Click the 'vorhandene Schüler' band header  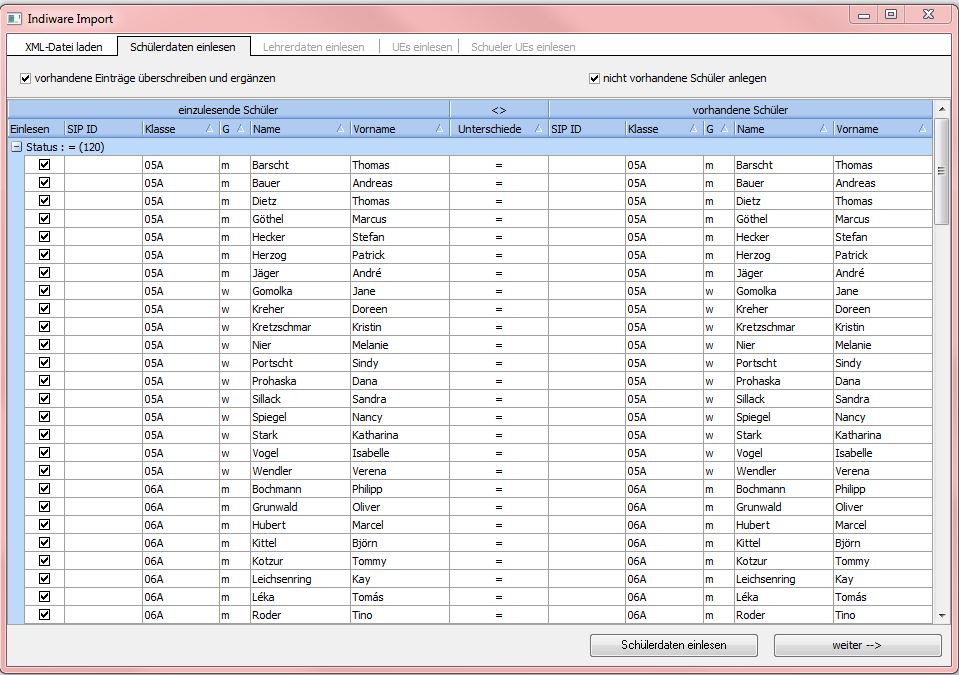click(x=740, y=110)
